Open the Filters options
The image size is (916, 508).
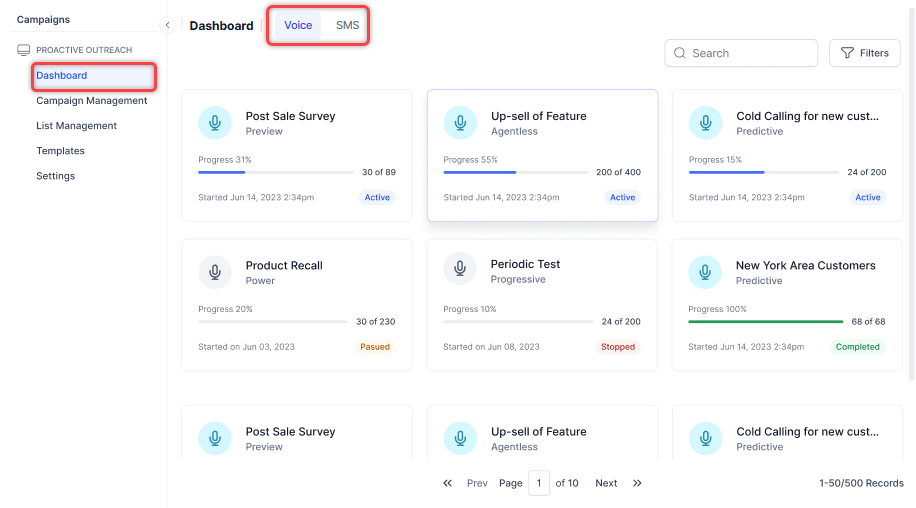864,53
